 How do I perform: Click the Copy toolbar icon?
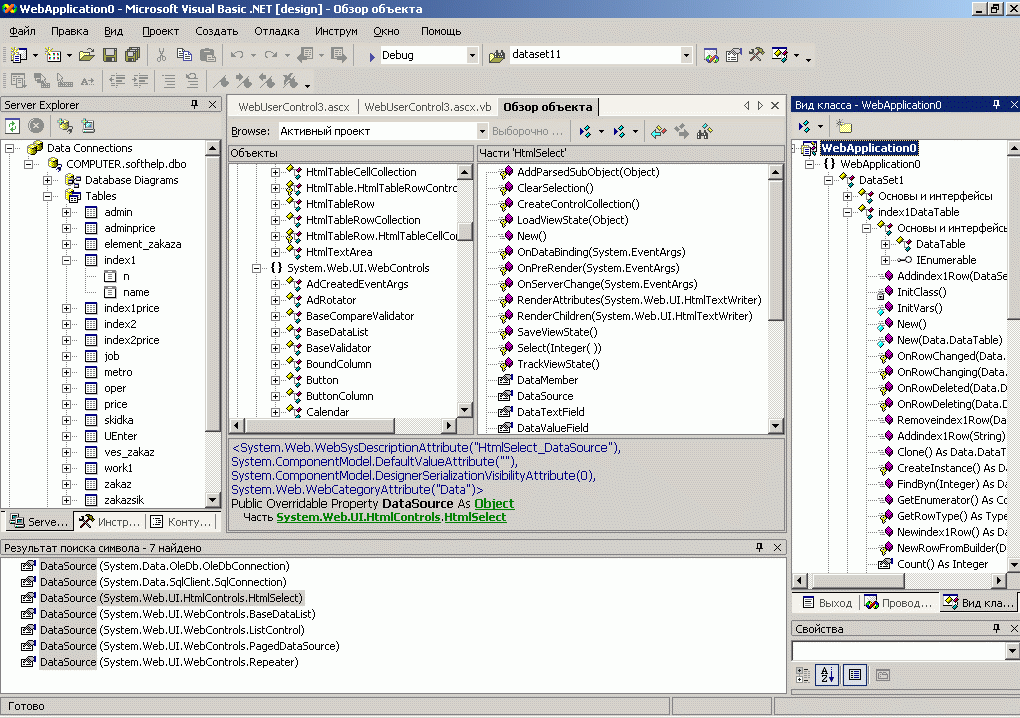[x=184, y=55]
